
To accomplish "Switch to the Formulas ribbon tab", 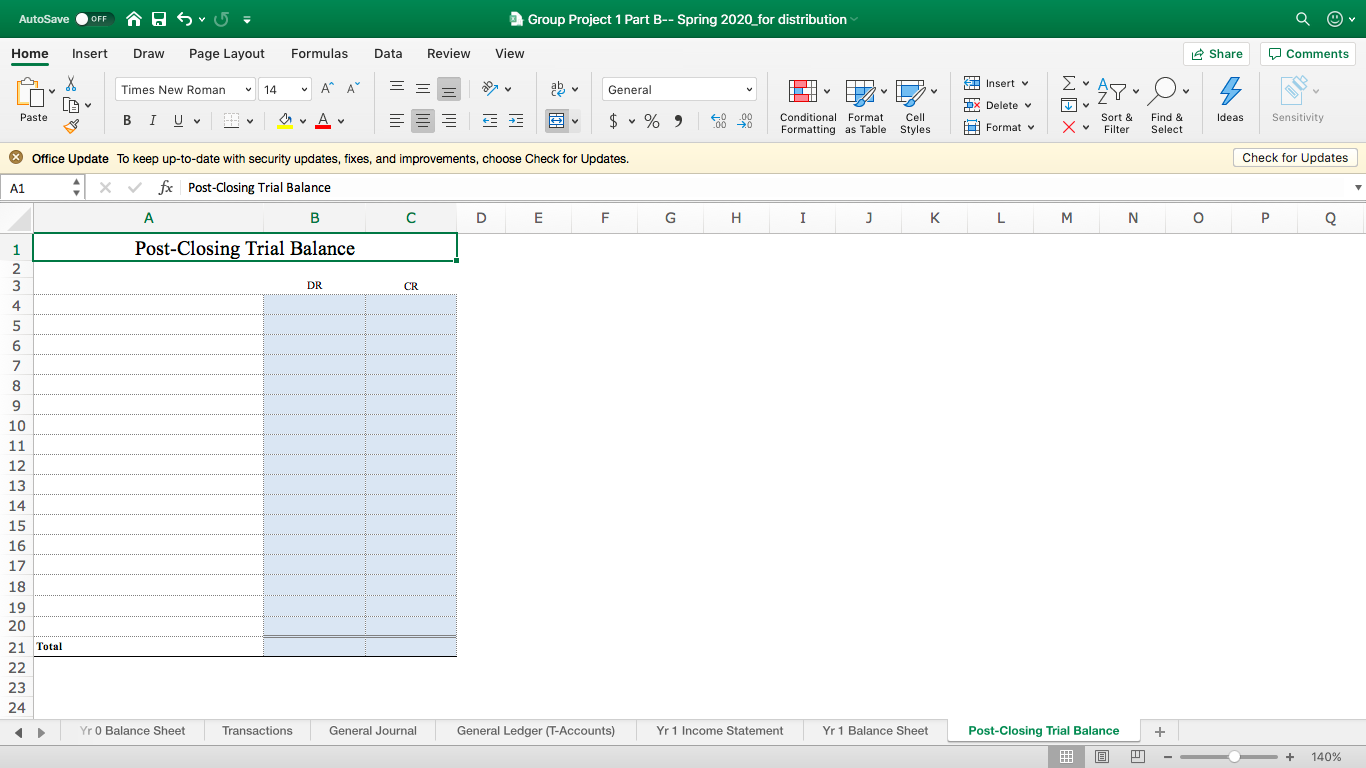I will pos(319,53).
